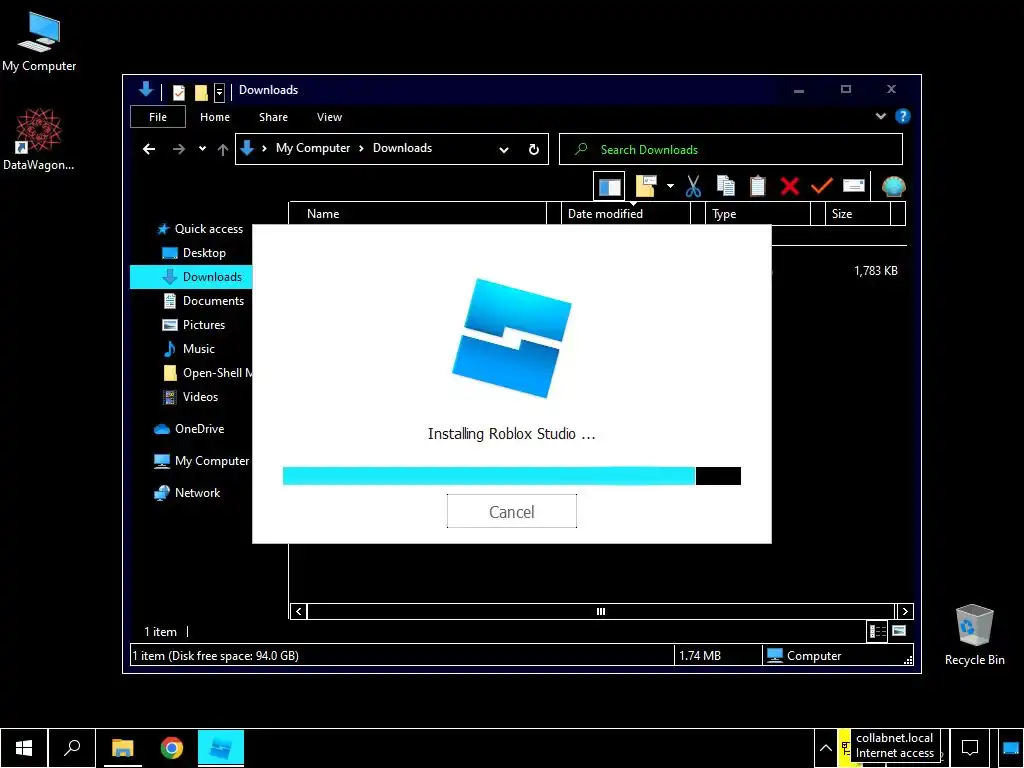Viewport: 1024px width, 768px height.
Task: Open the Windows Start menu
Action: (24, 748)
